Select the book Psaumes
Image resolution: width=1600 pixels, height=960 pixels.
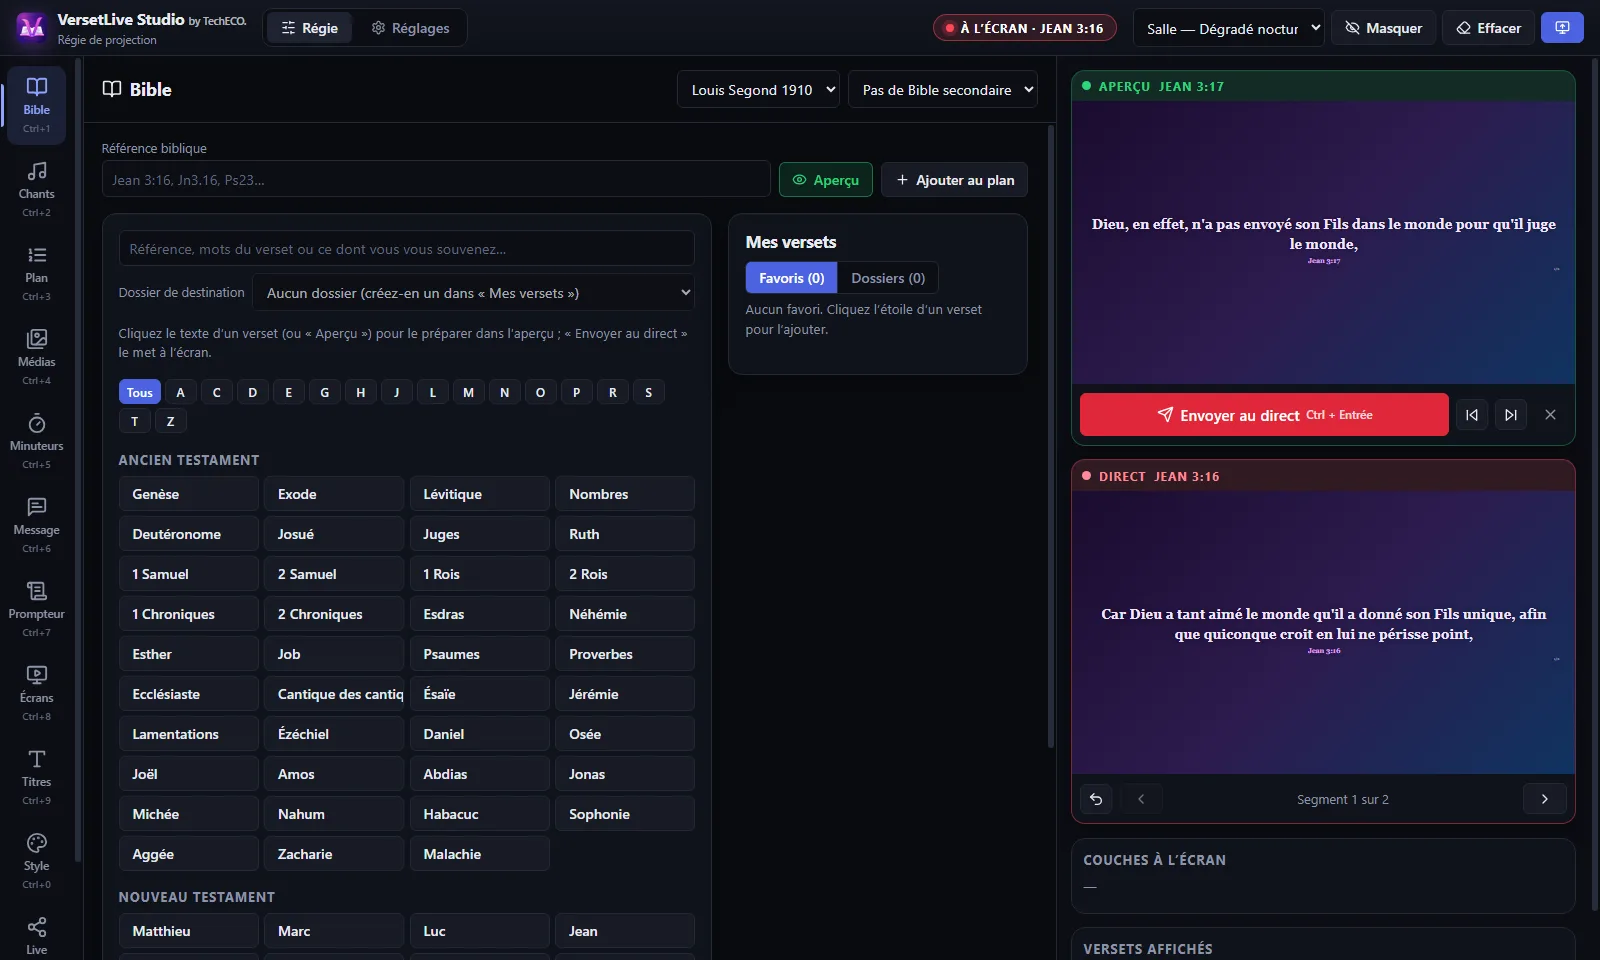point(480,654)
